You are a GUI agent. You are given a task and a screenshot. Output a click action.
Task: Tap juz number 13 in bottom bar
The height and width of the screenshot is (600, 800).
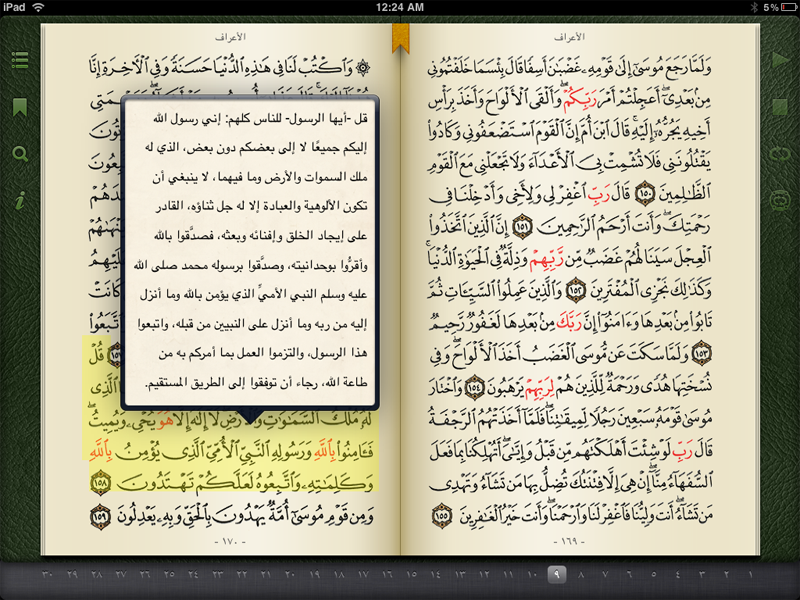pos(460,574)
